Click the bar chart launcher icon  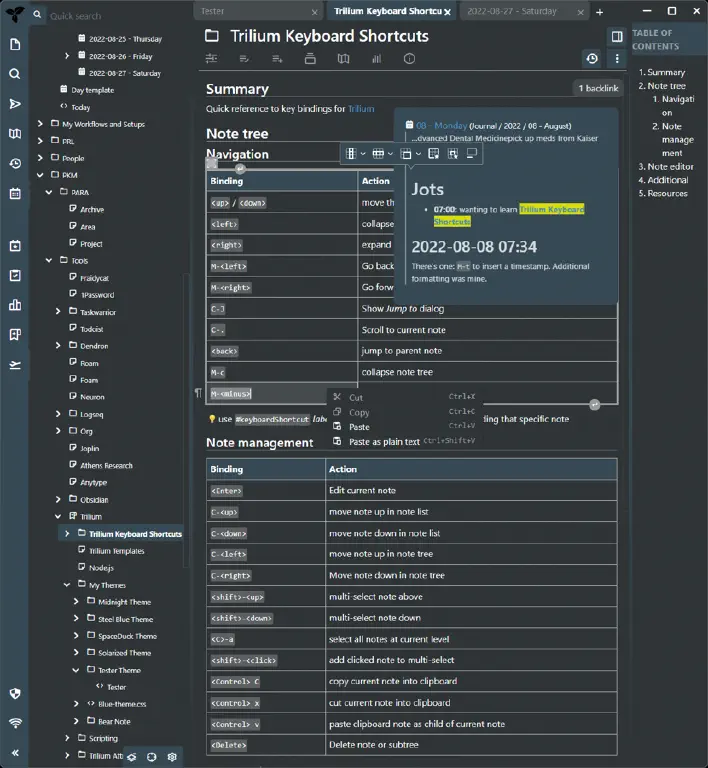click(15, 305)
